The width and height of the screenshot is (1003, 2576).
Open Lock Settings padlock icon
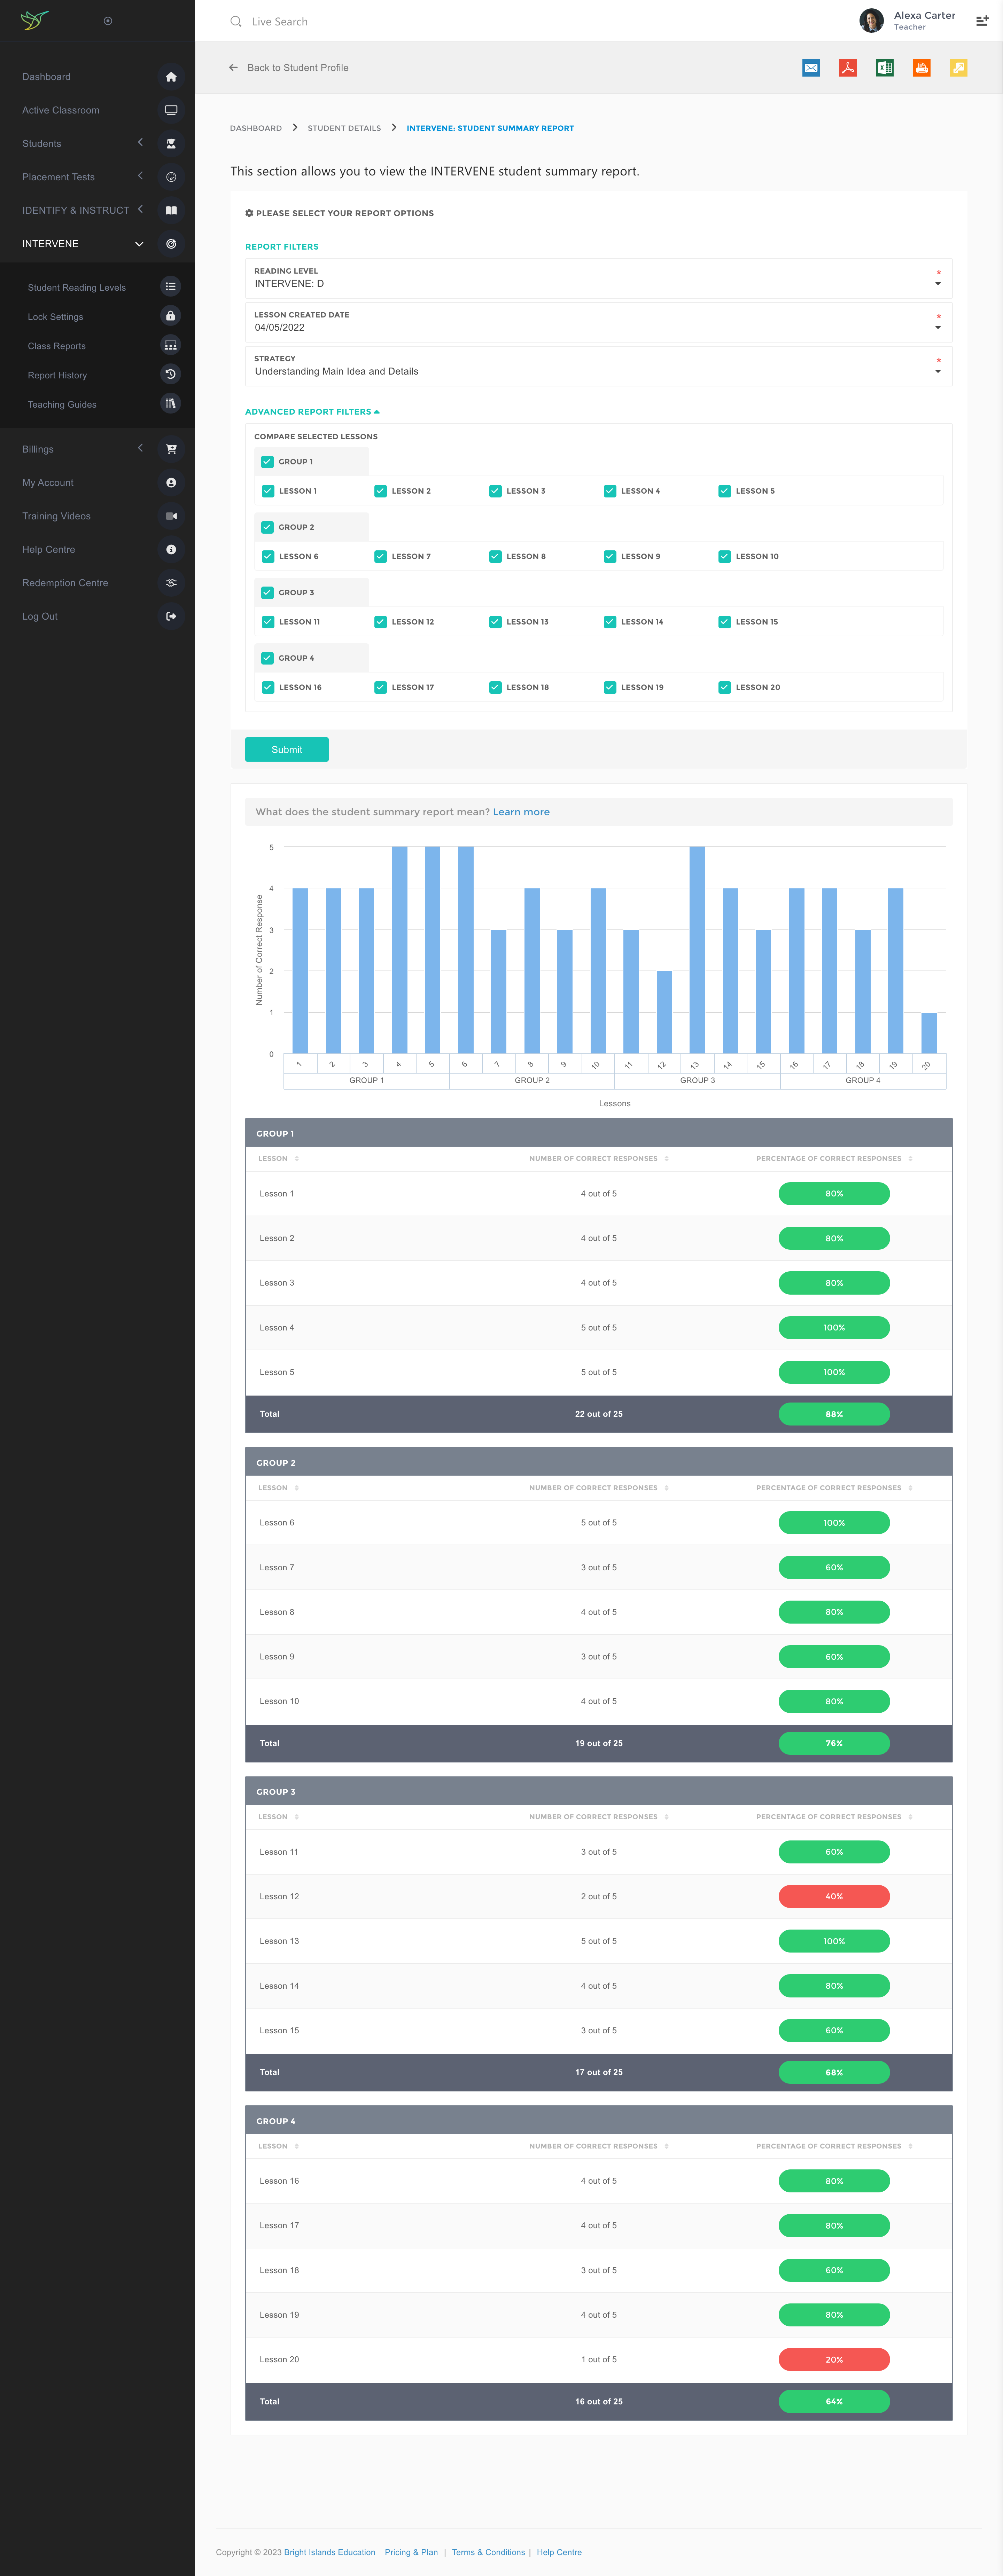tap(171, 316)
